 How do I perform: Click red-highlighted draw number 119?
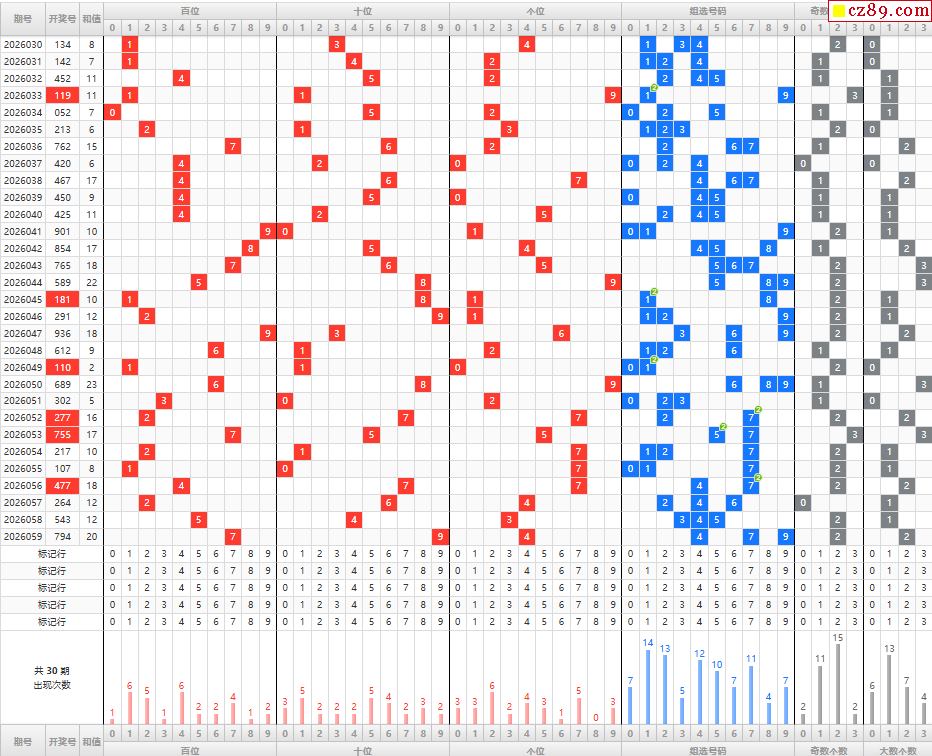point(63,95)
